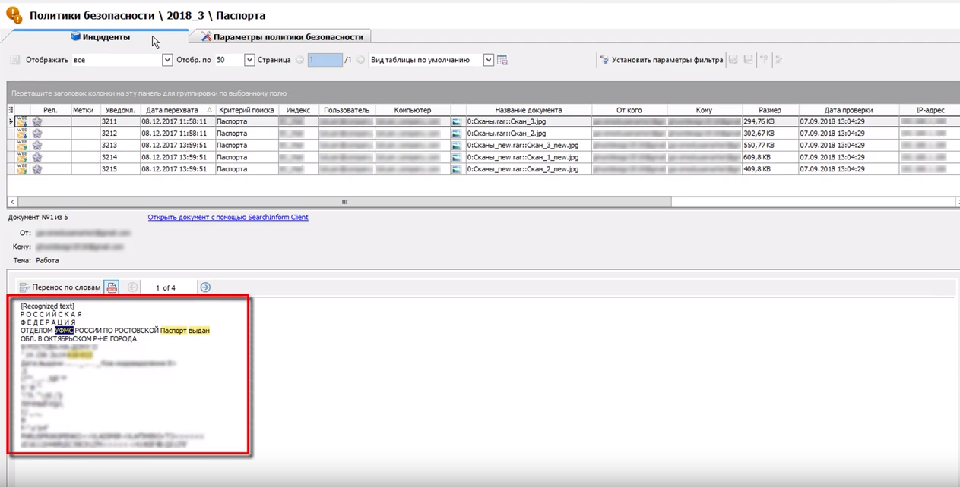Click the leftmost icon beside Отображать

15,60
